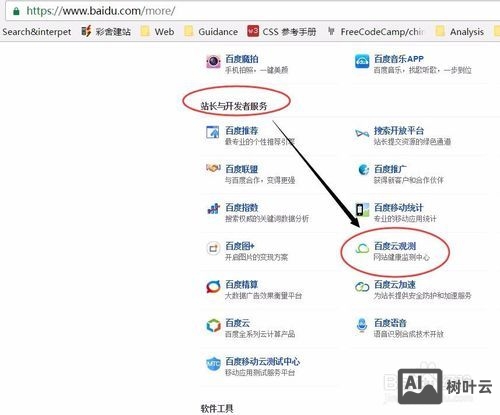Open the CSS 参考手册 bookmark
The width and height of the screenshot is (500, 415).
[282, 32]
